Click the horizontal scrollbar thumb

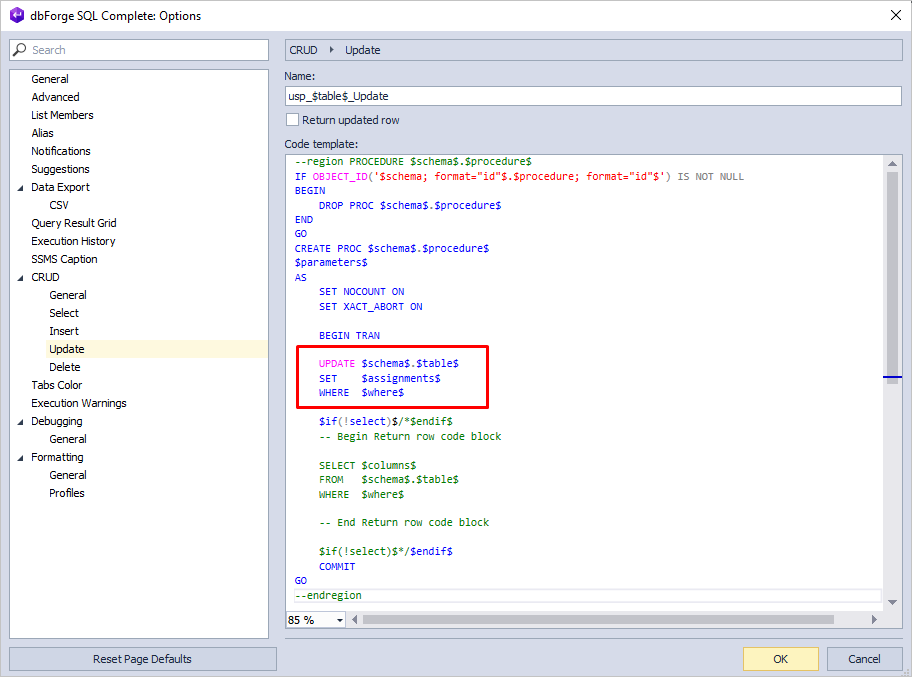click(x=598, y=620)
